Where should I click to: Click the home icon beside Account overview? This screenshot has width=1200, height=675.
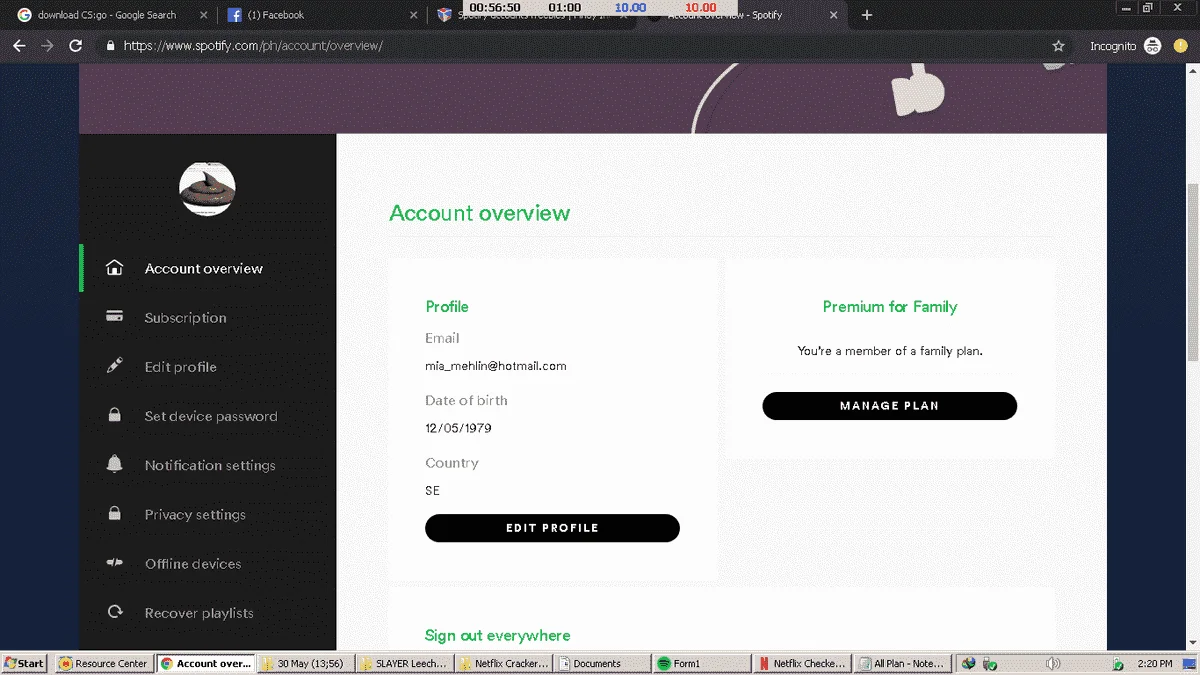click(115, 268)
